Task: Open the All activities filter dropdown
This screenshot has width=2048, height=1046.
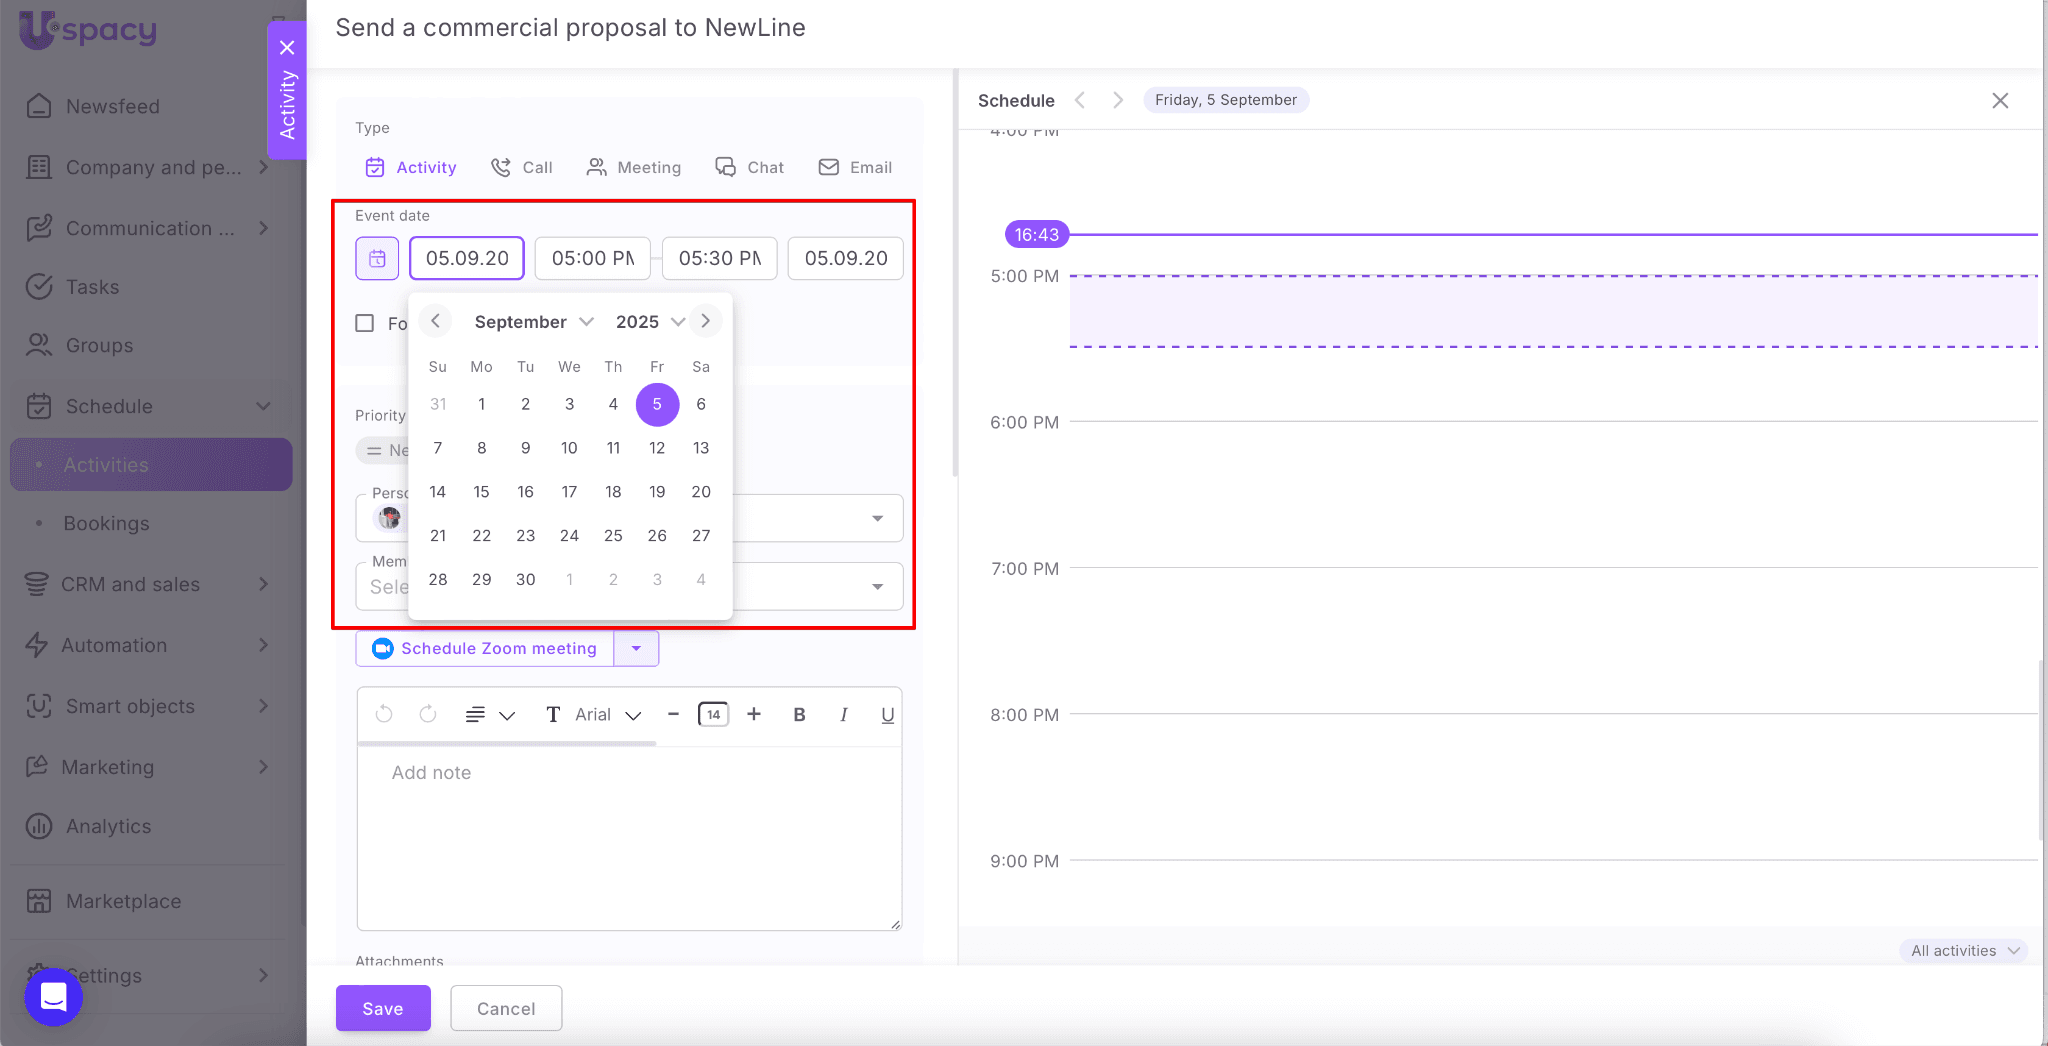Action: (1964, 951)
